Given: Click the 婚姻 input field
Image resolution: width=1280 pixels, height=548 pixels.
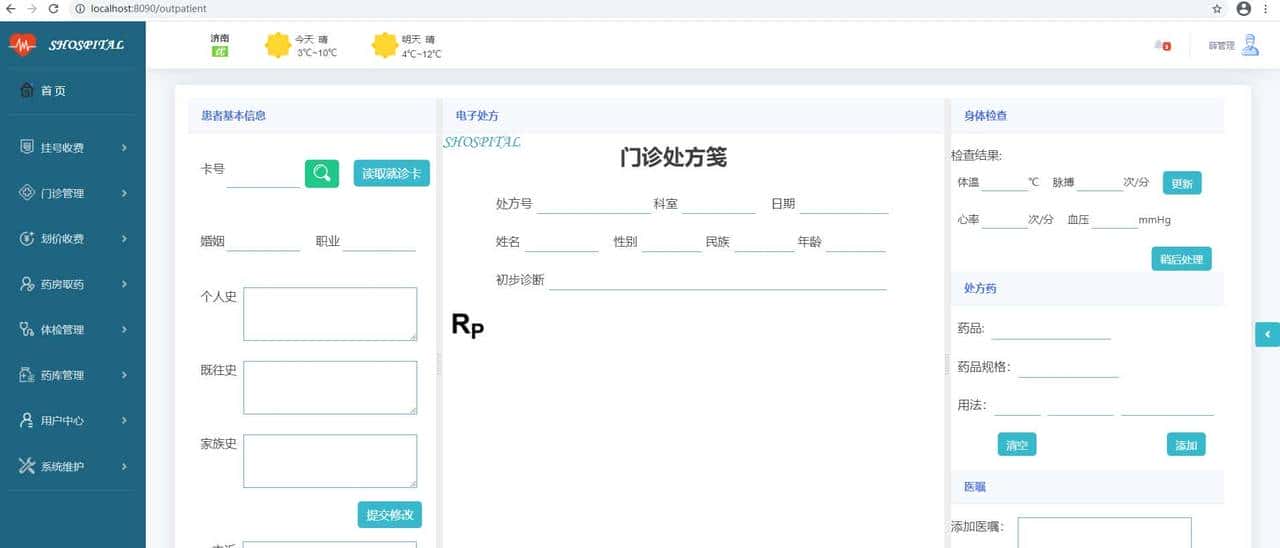Looking at the screenshot, I should point(264,241).
